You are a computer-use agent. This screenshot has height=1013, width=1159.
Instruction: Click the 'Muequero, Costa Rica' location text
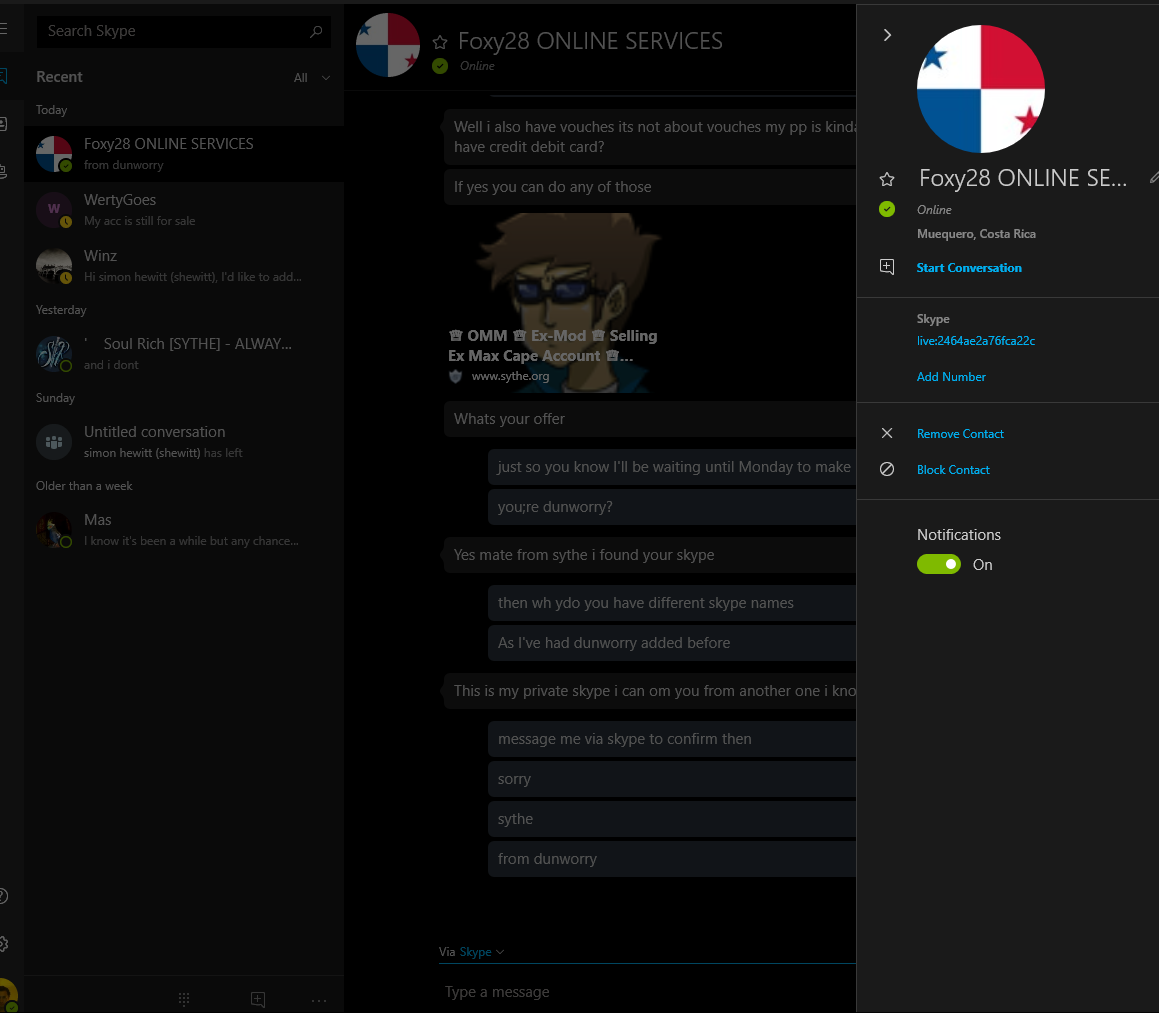pos(976,234)
